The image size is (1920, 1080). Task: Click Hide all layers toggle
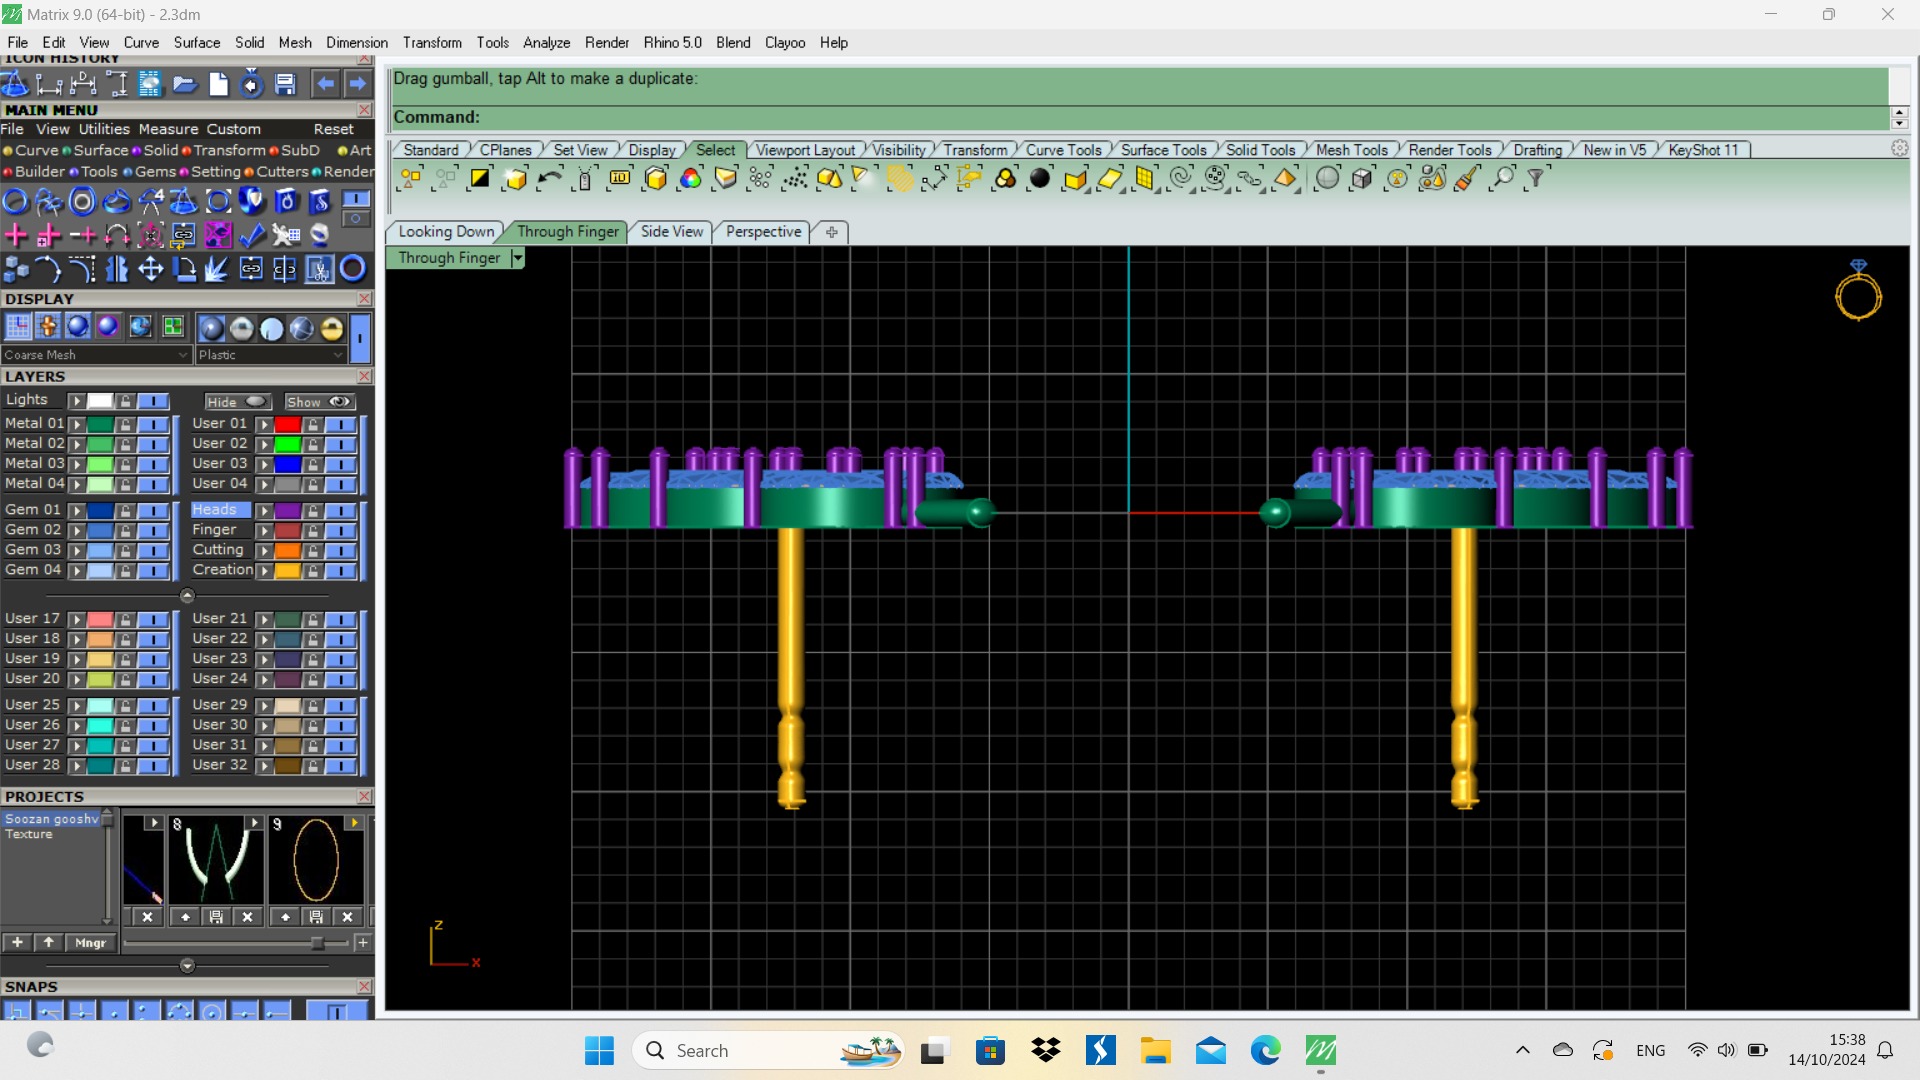[x=237, y=402]
